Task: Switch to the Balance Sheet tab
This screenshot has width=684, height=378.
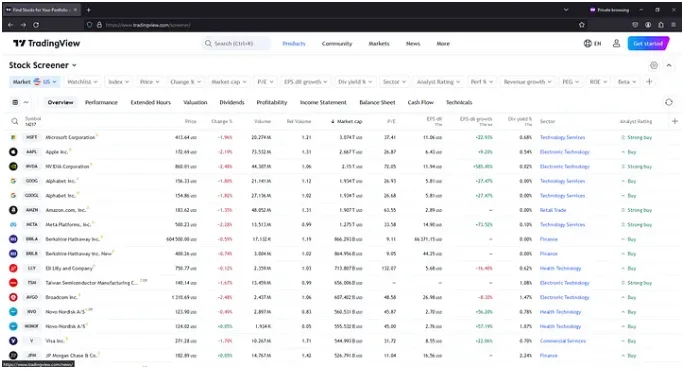Action: [x=377, y=102]
